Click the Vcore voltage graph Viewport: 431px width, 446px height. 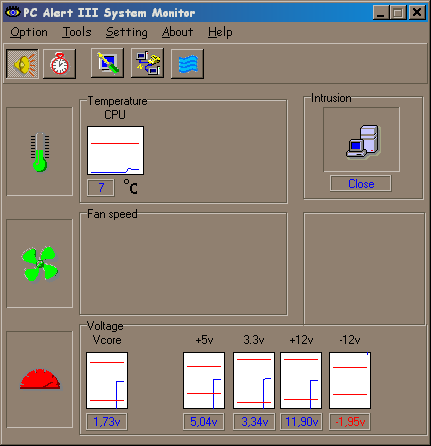(107, 380)
